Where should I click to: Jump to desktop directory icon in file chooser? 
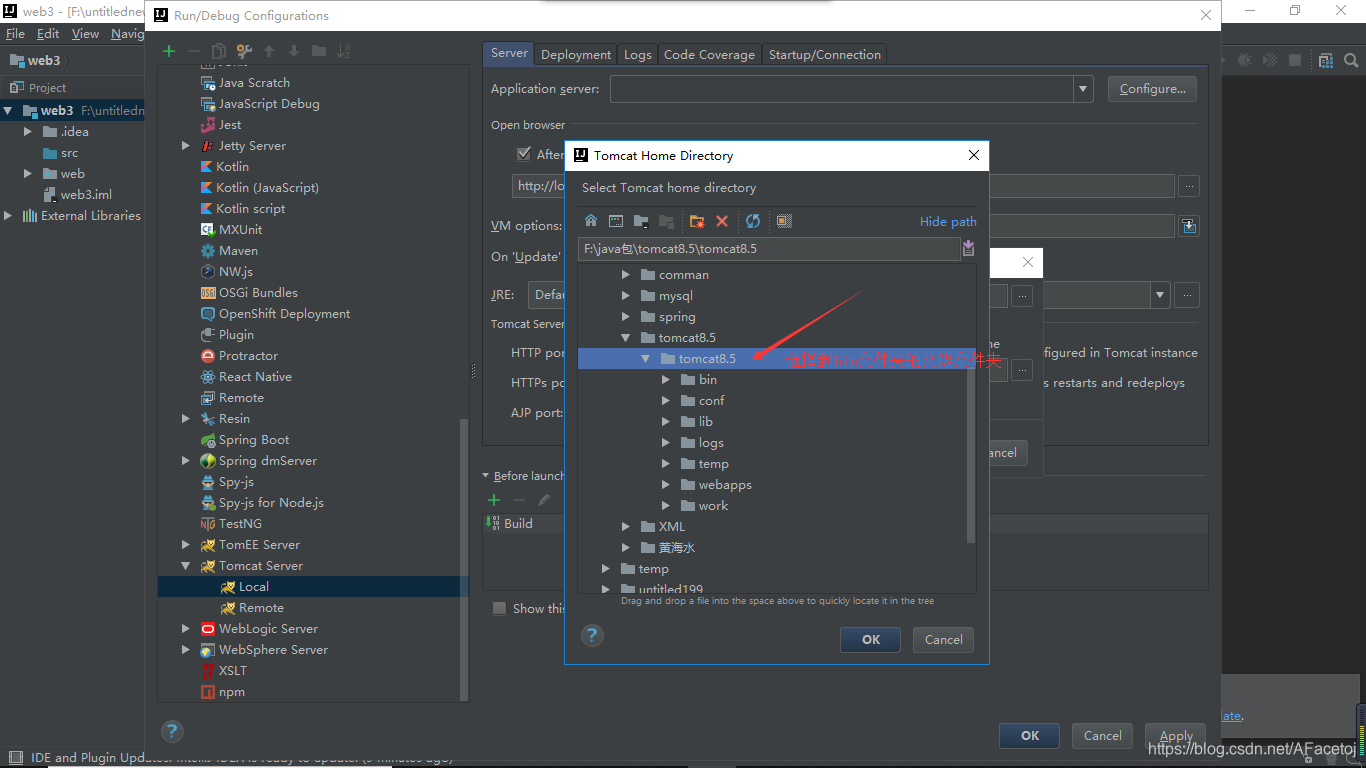click(x=616, y=221)
